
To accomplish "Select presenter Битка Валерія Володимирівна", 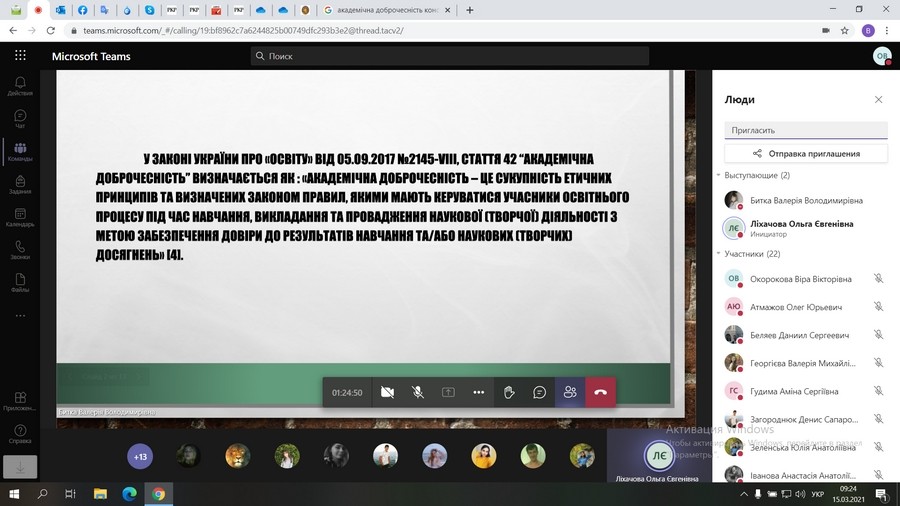I will (806, 200).
